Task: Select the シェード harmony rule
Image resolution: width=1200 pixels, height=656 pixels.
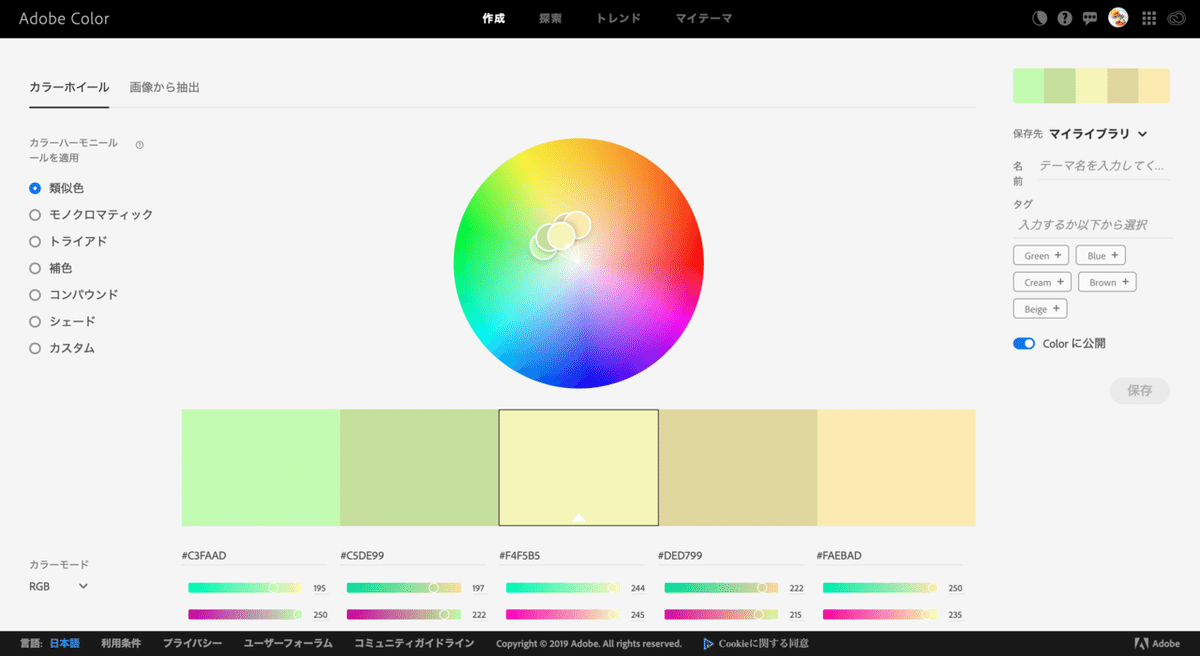Action: [x=63, y=322]
